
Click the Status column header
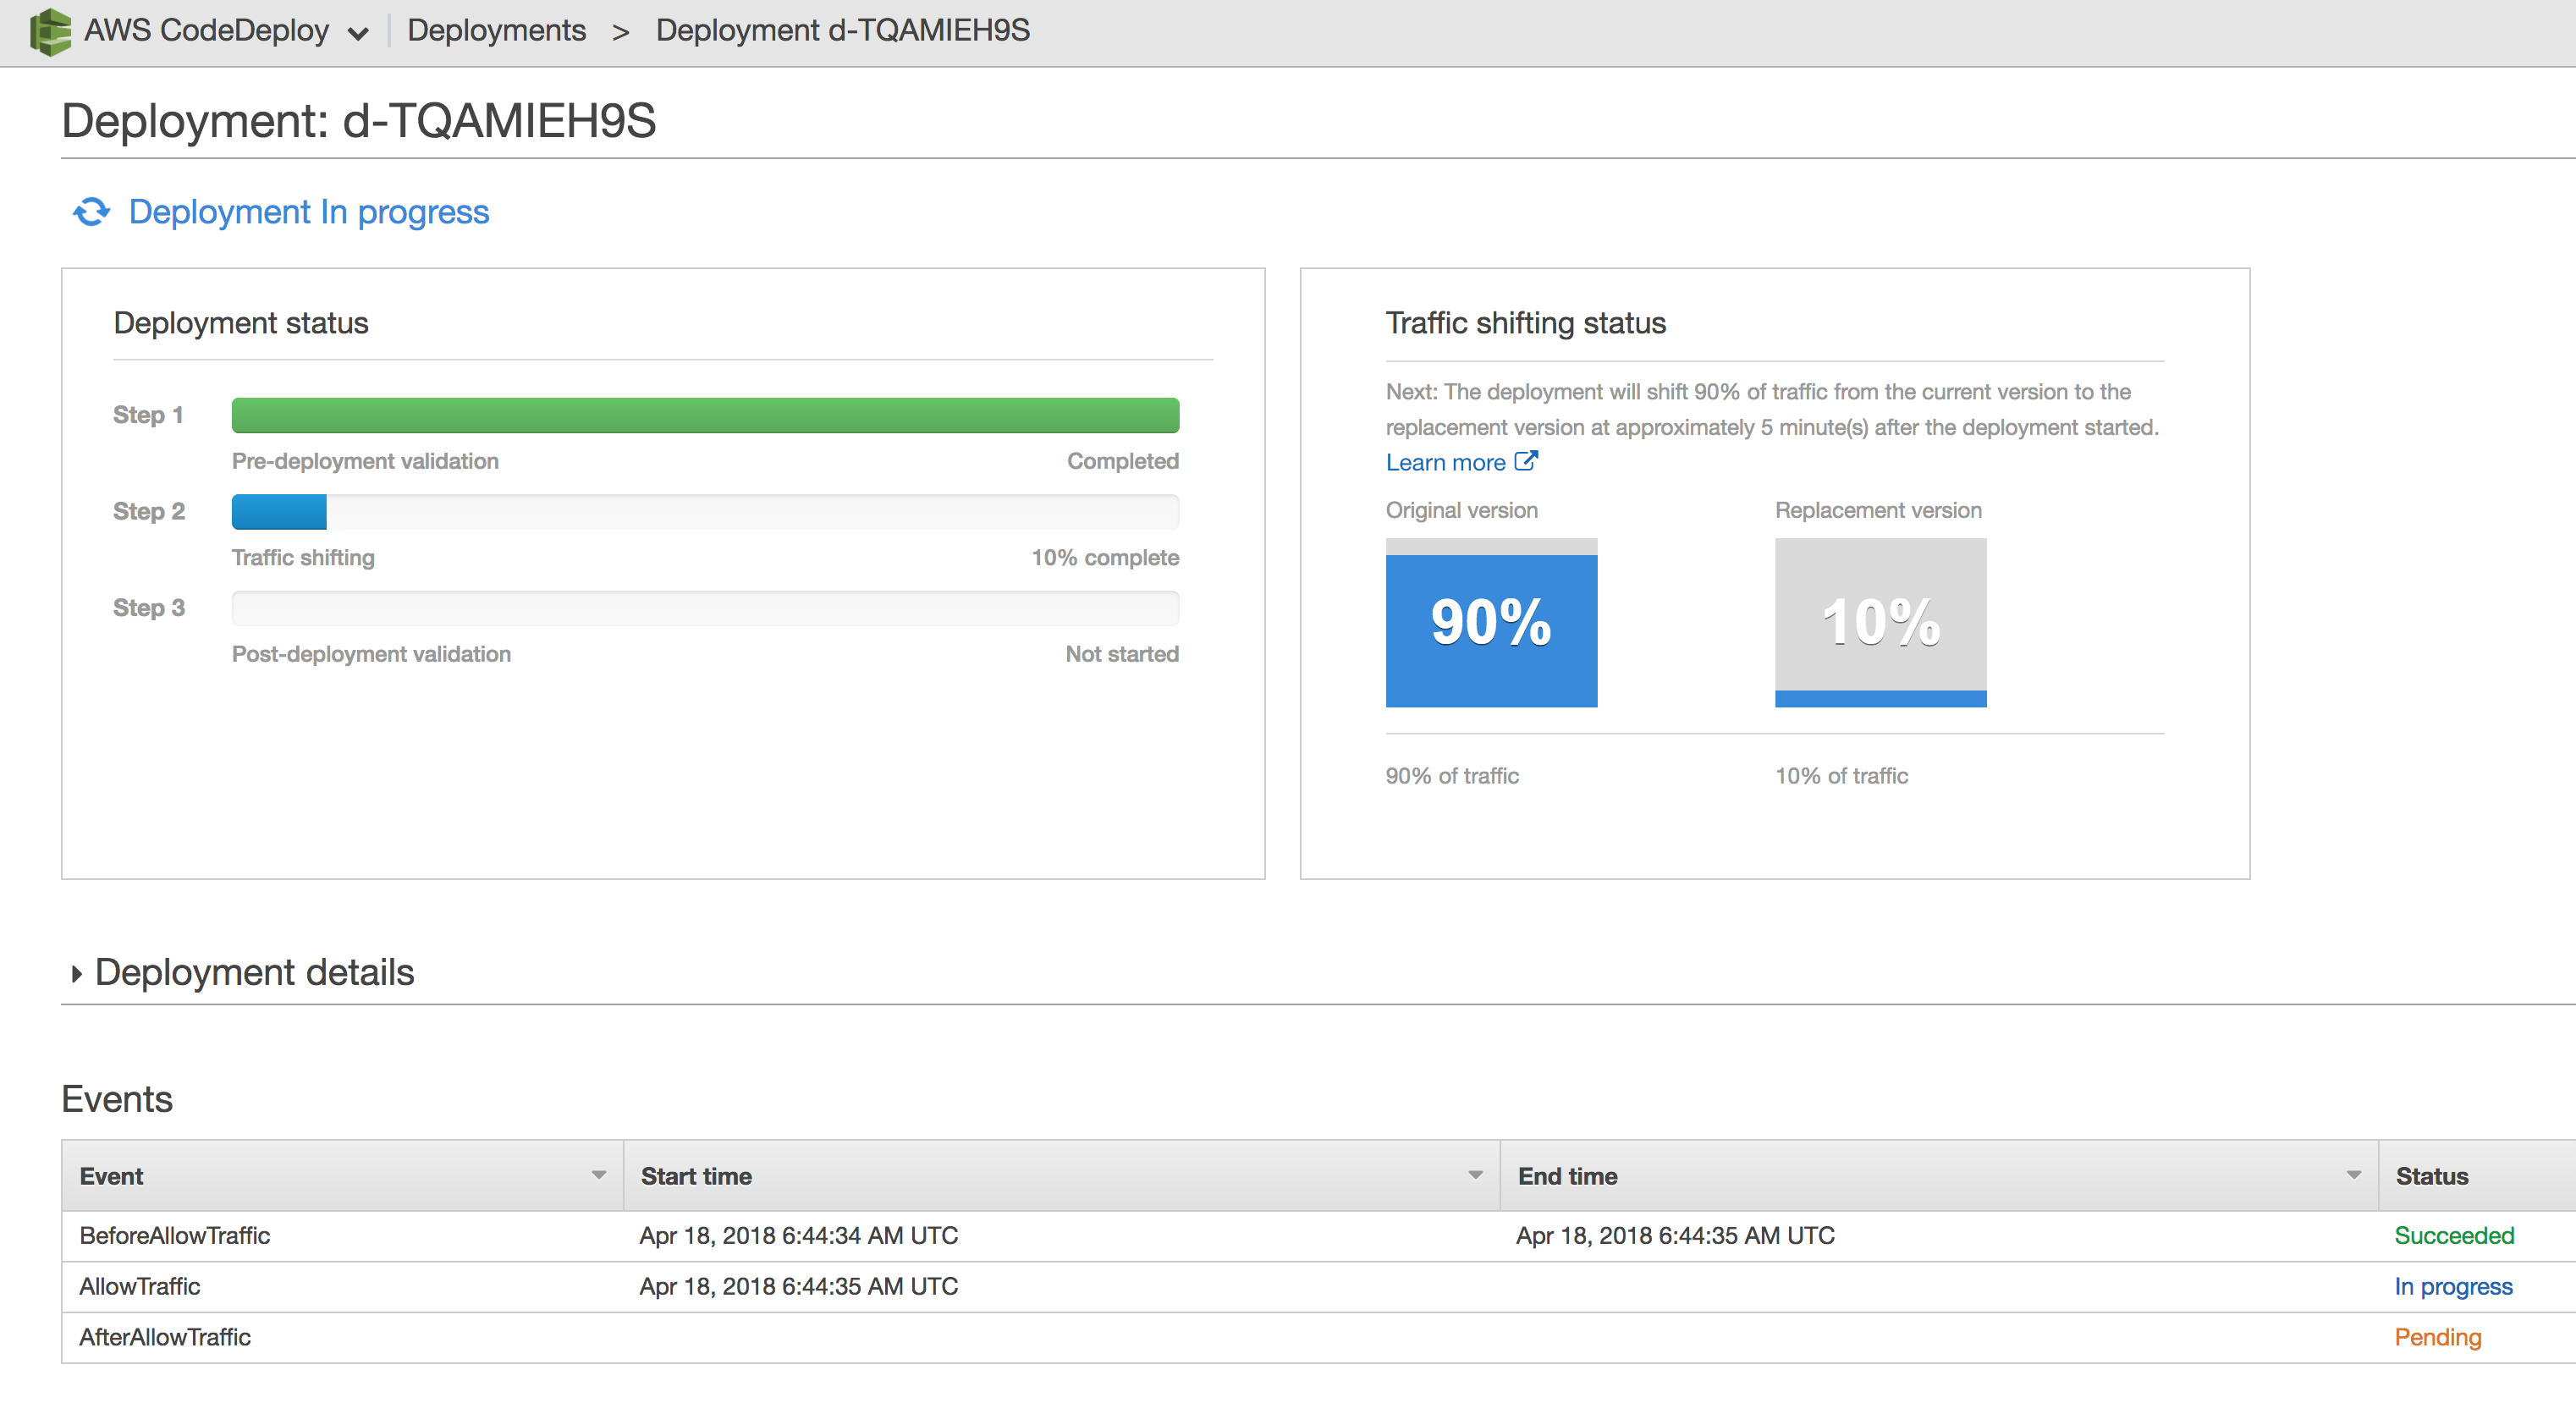click(x=2431, y=1176)
